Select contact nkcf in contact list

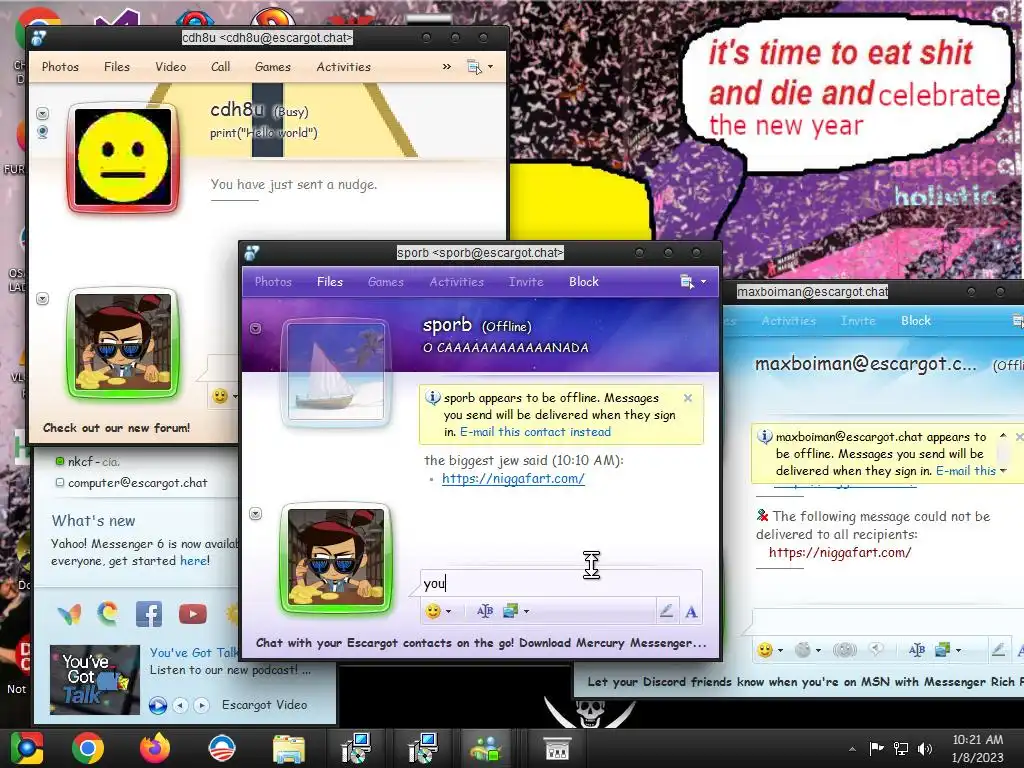[88, 462]
